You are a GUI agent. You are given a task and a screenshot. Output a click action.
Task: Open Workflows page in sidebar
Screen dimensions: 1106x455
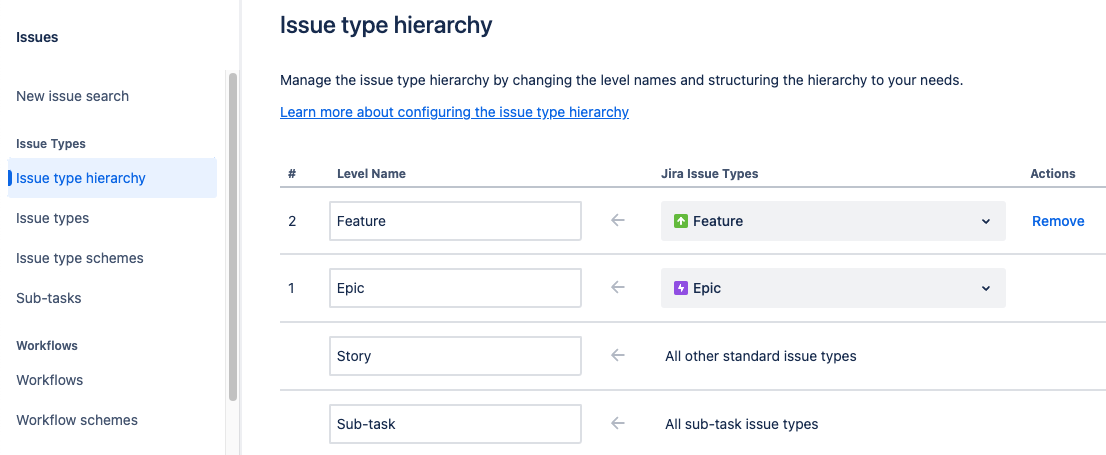(x=49, y=380)
